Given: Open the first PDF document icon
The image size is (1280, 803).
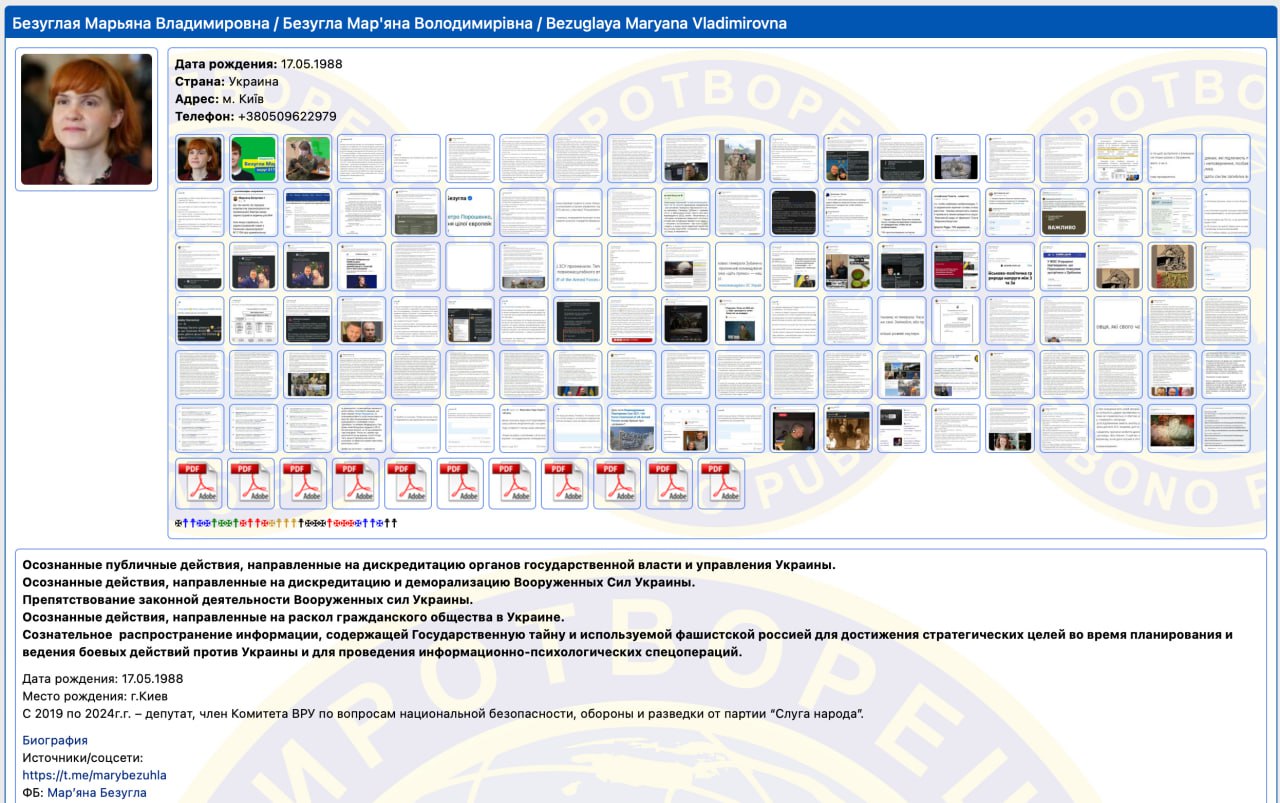Looking at the screenshot, I should [200, 483].
